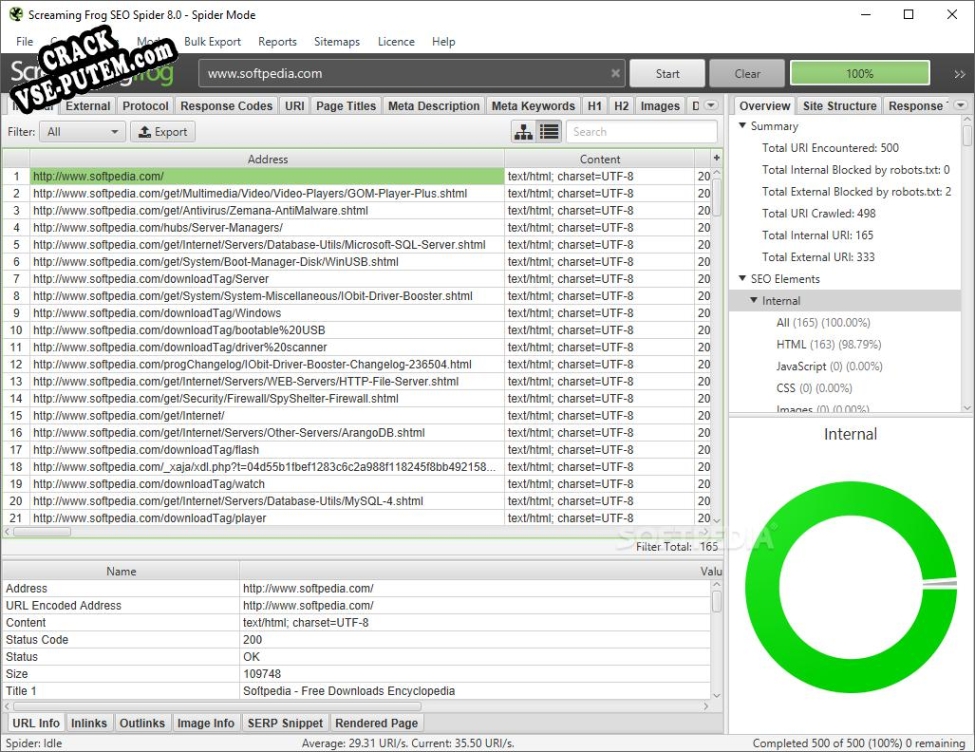This screenshot has height=752, width=975.
Task: Open the Help menu
Action: pyautogui.click(x=443, y=42)
